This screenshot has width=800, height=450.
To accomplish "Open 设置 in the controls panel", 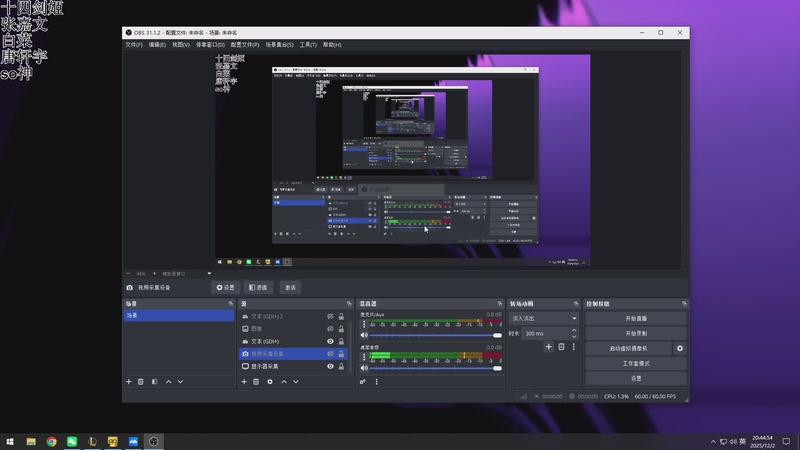I will (636, 379).
